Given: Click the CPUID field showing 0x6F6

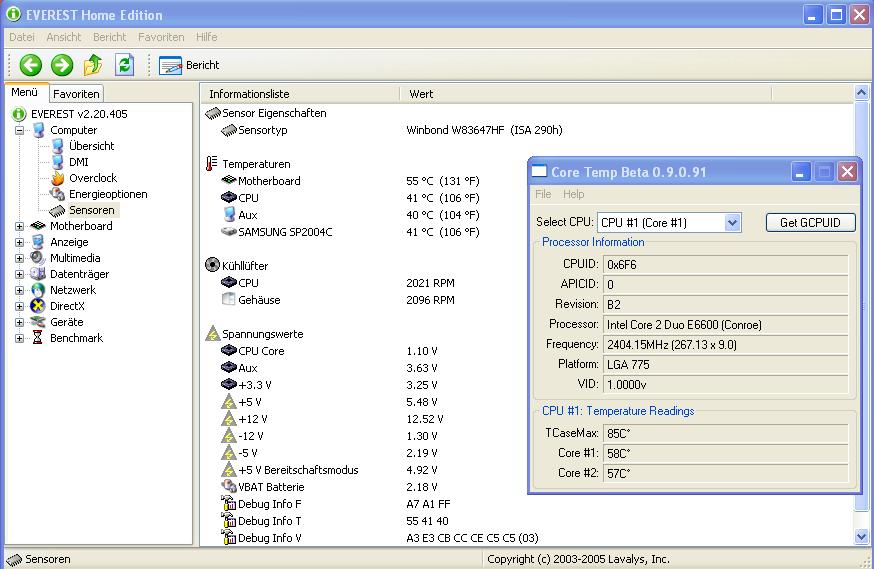Looking at the screenshot, I should point(725,264).
